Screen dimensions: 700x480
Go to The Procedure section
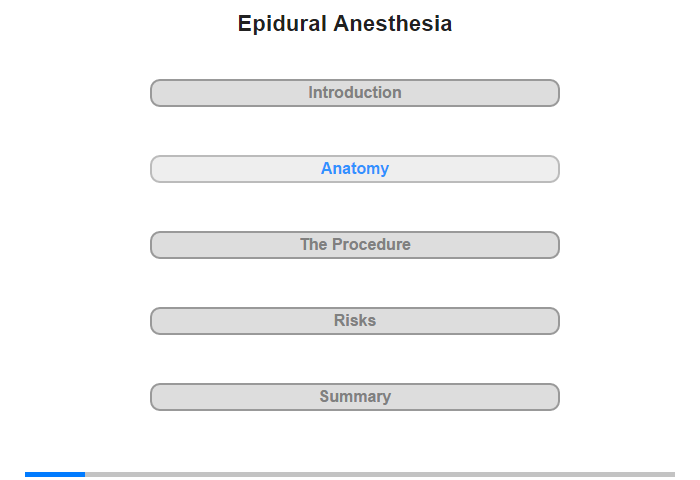tap(354, 245)
